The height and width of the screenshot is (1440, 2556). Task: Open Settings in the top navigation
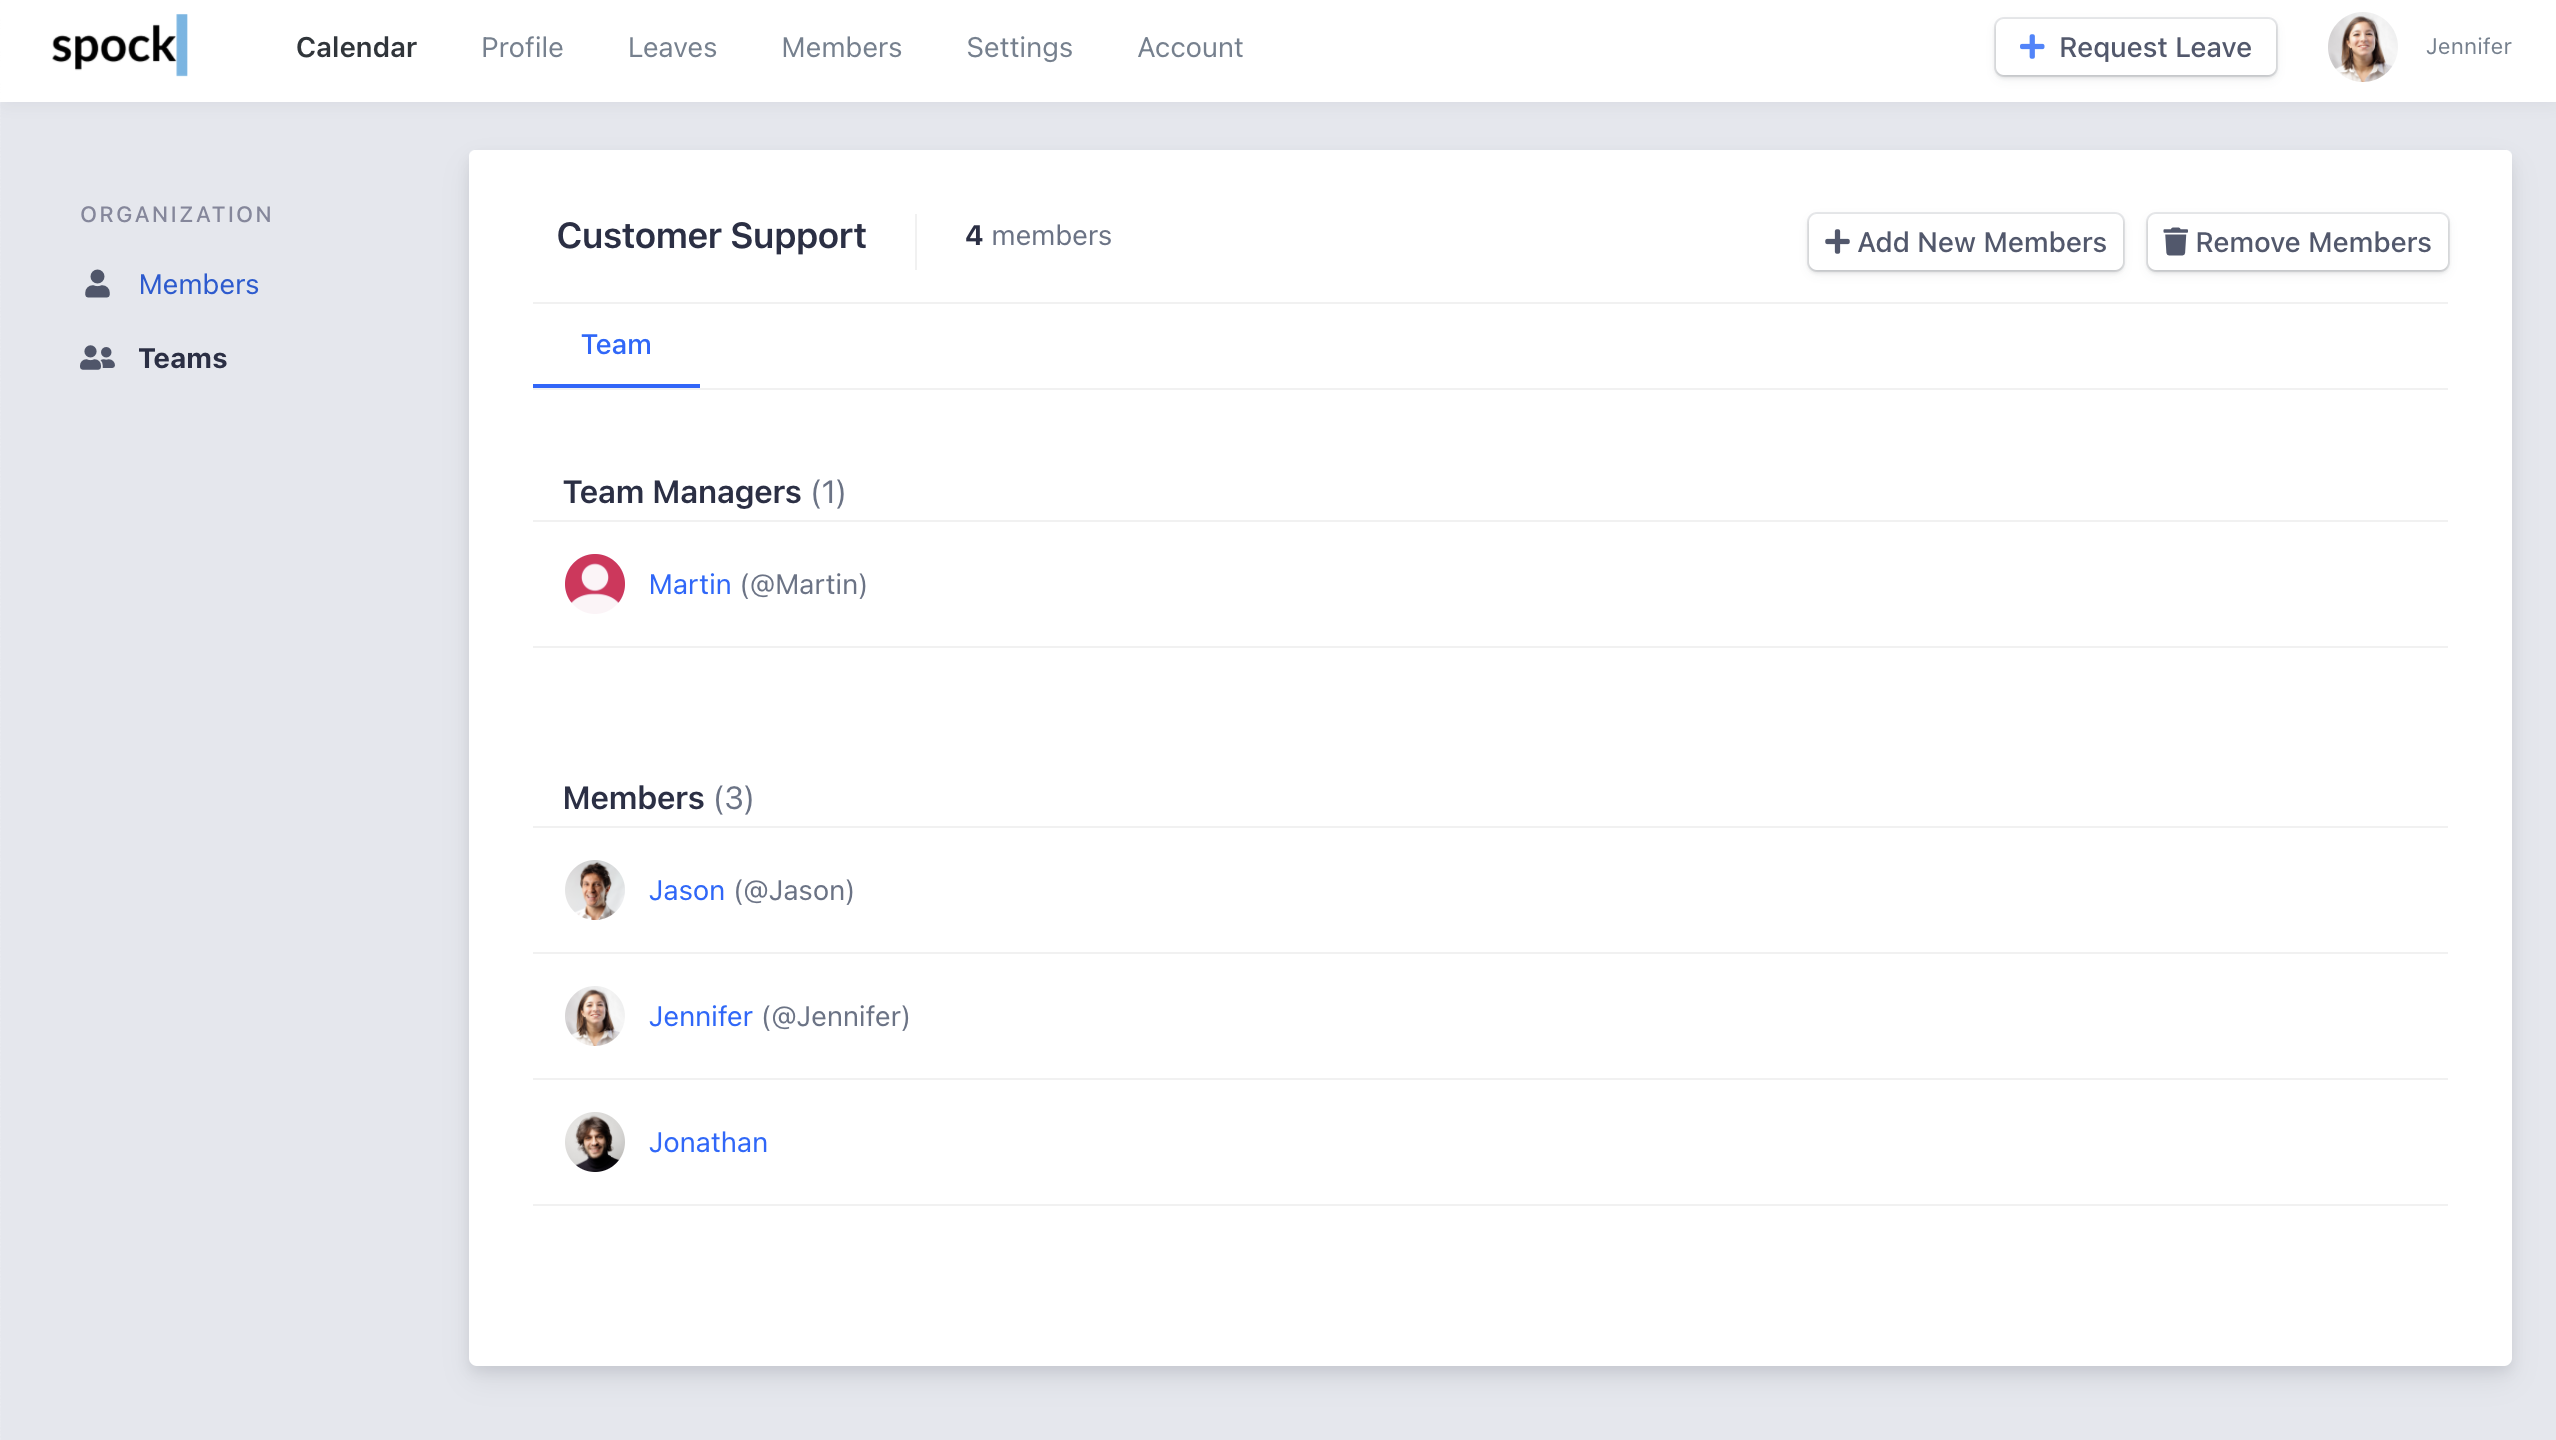[x=1019, y=47]
